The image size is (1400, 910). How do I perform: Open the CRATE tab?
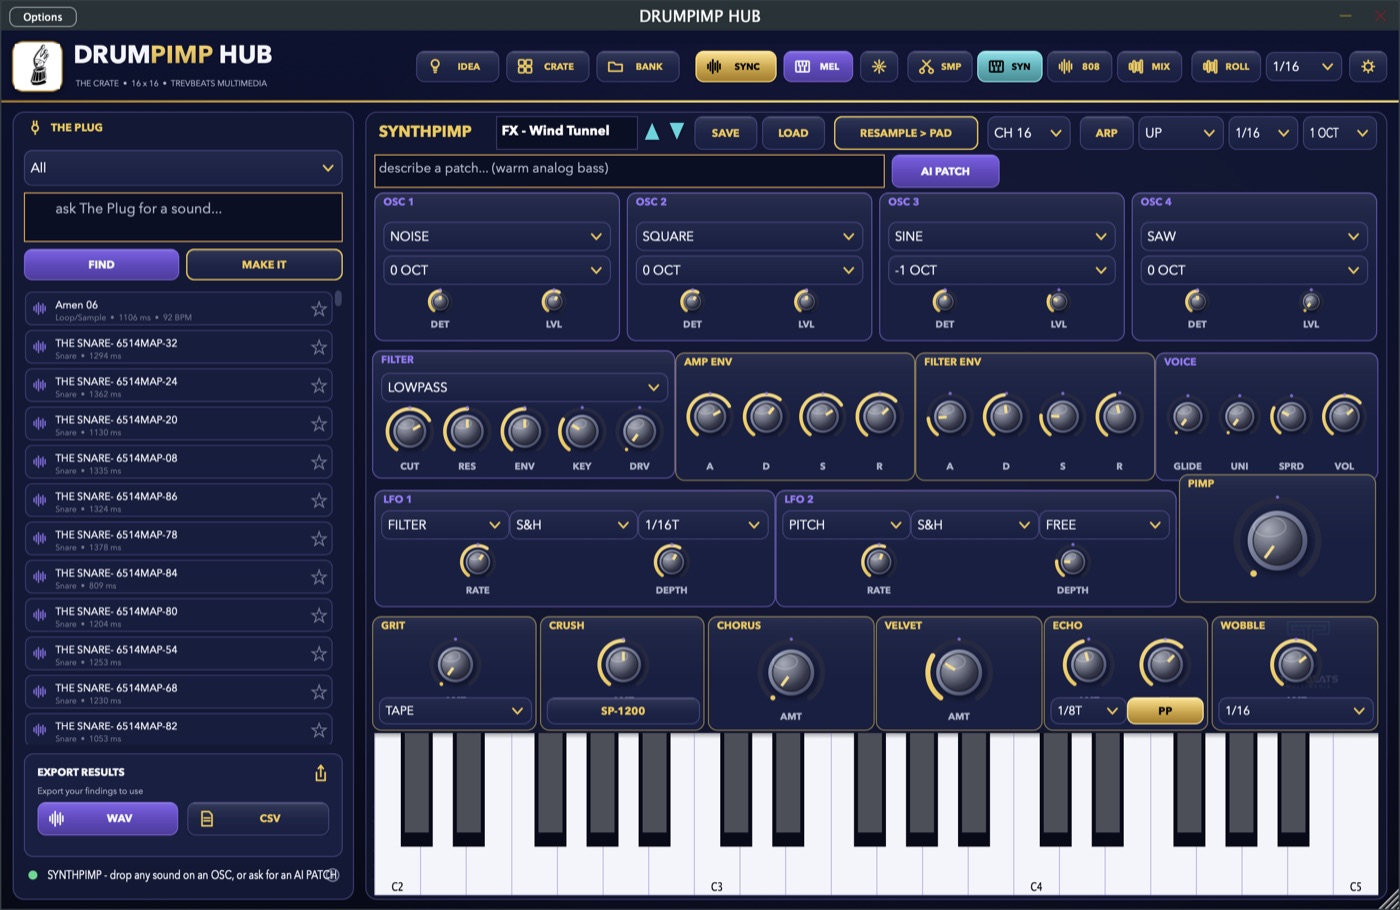547,67
